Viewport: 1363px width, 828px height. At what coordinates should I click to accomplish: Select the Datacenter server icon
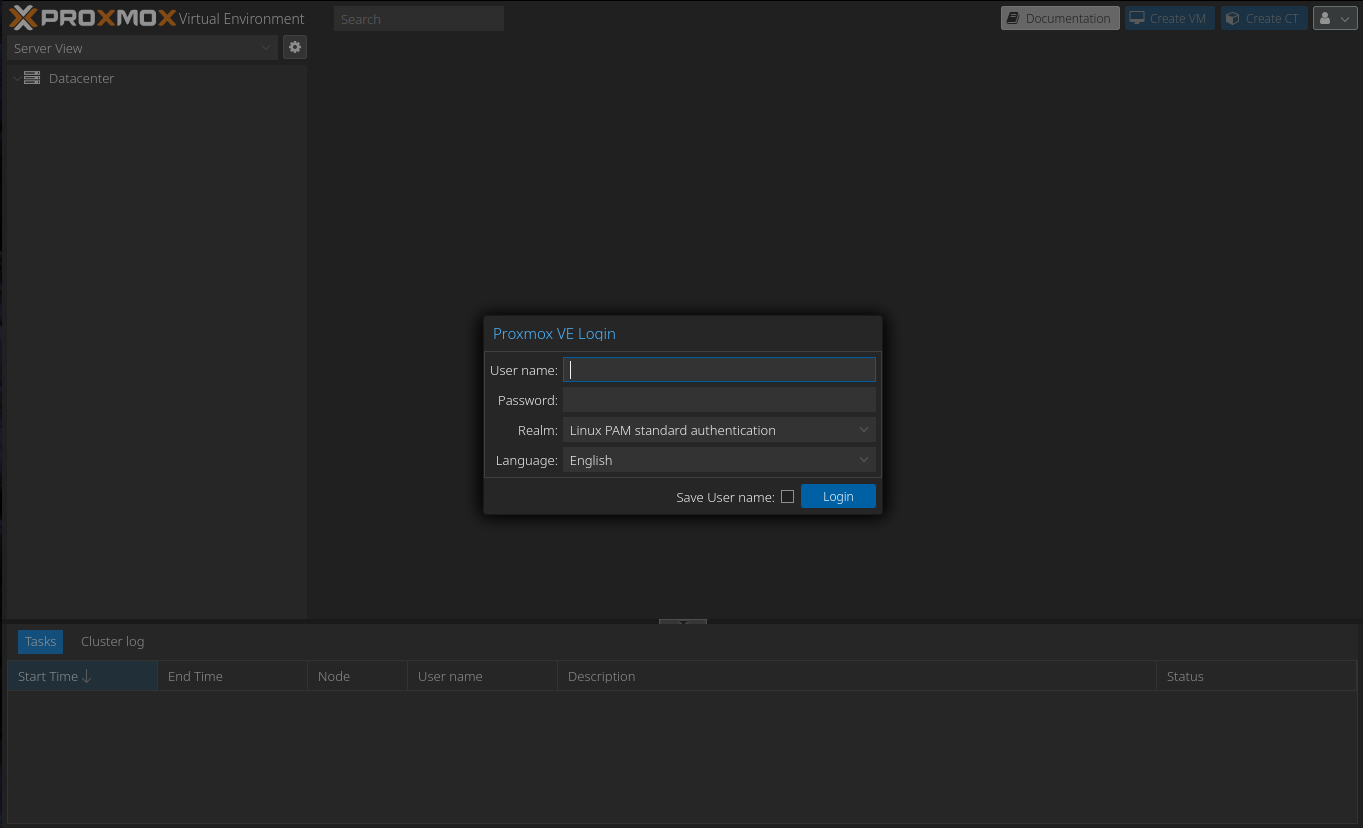pyautogui.click(x=32, y=78)
